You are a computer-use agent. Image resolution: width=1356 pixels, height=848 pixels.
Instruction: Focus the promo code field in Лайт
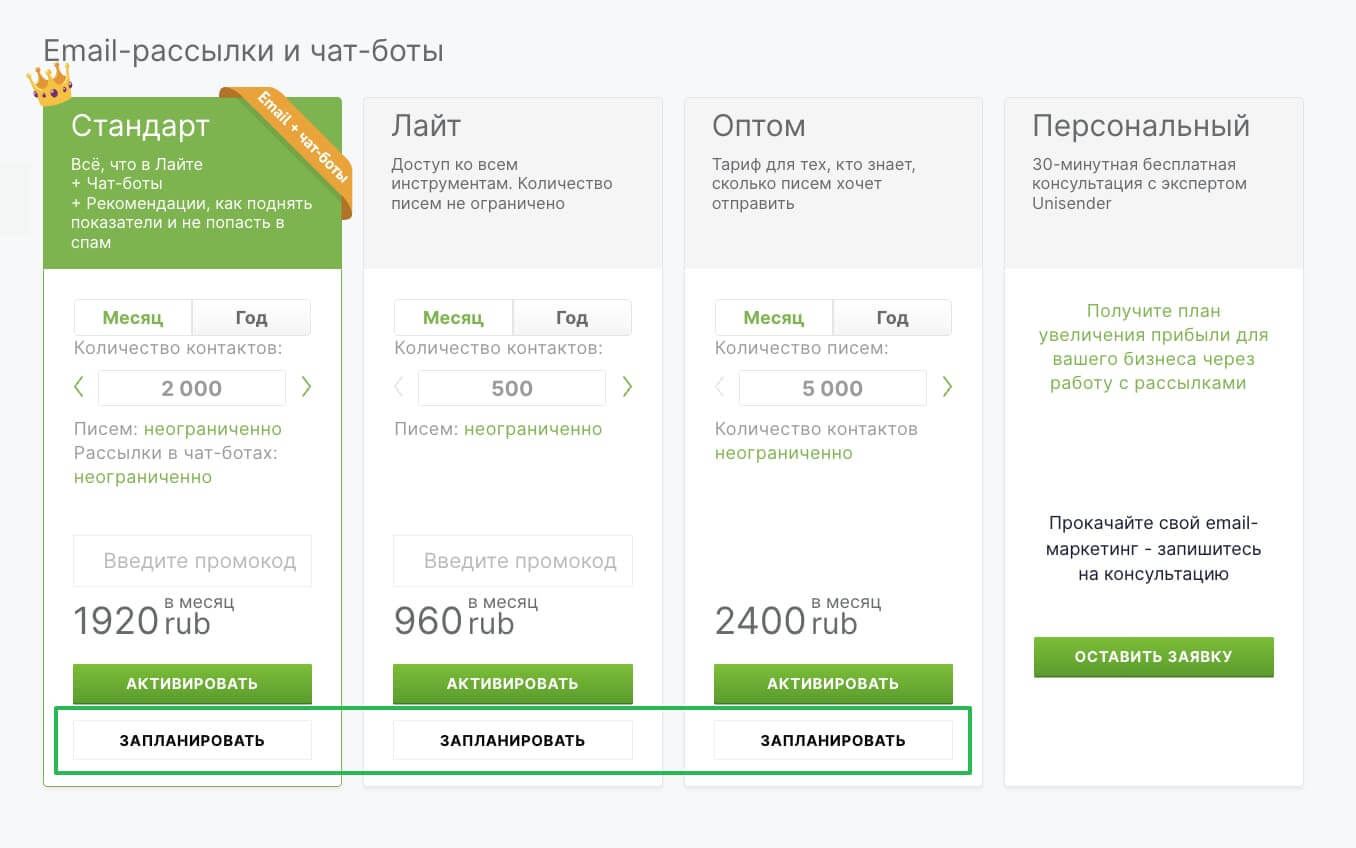point(513,561)
